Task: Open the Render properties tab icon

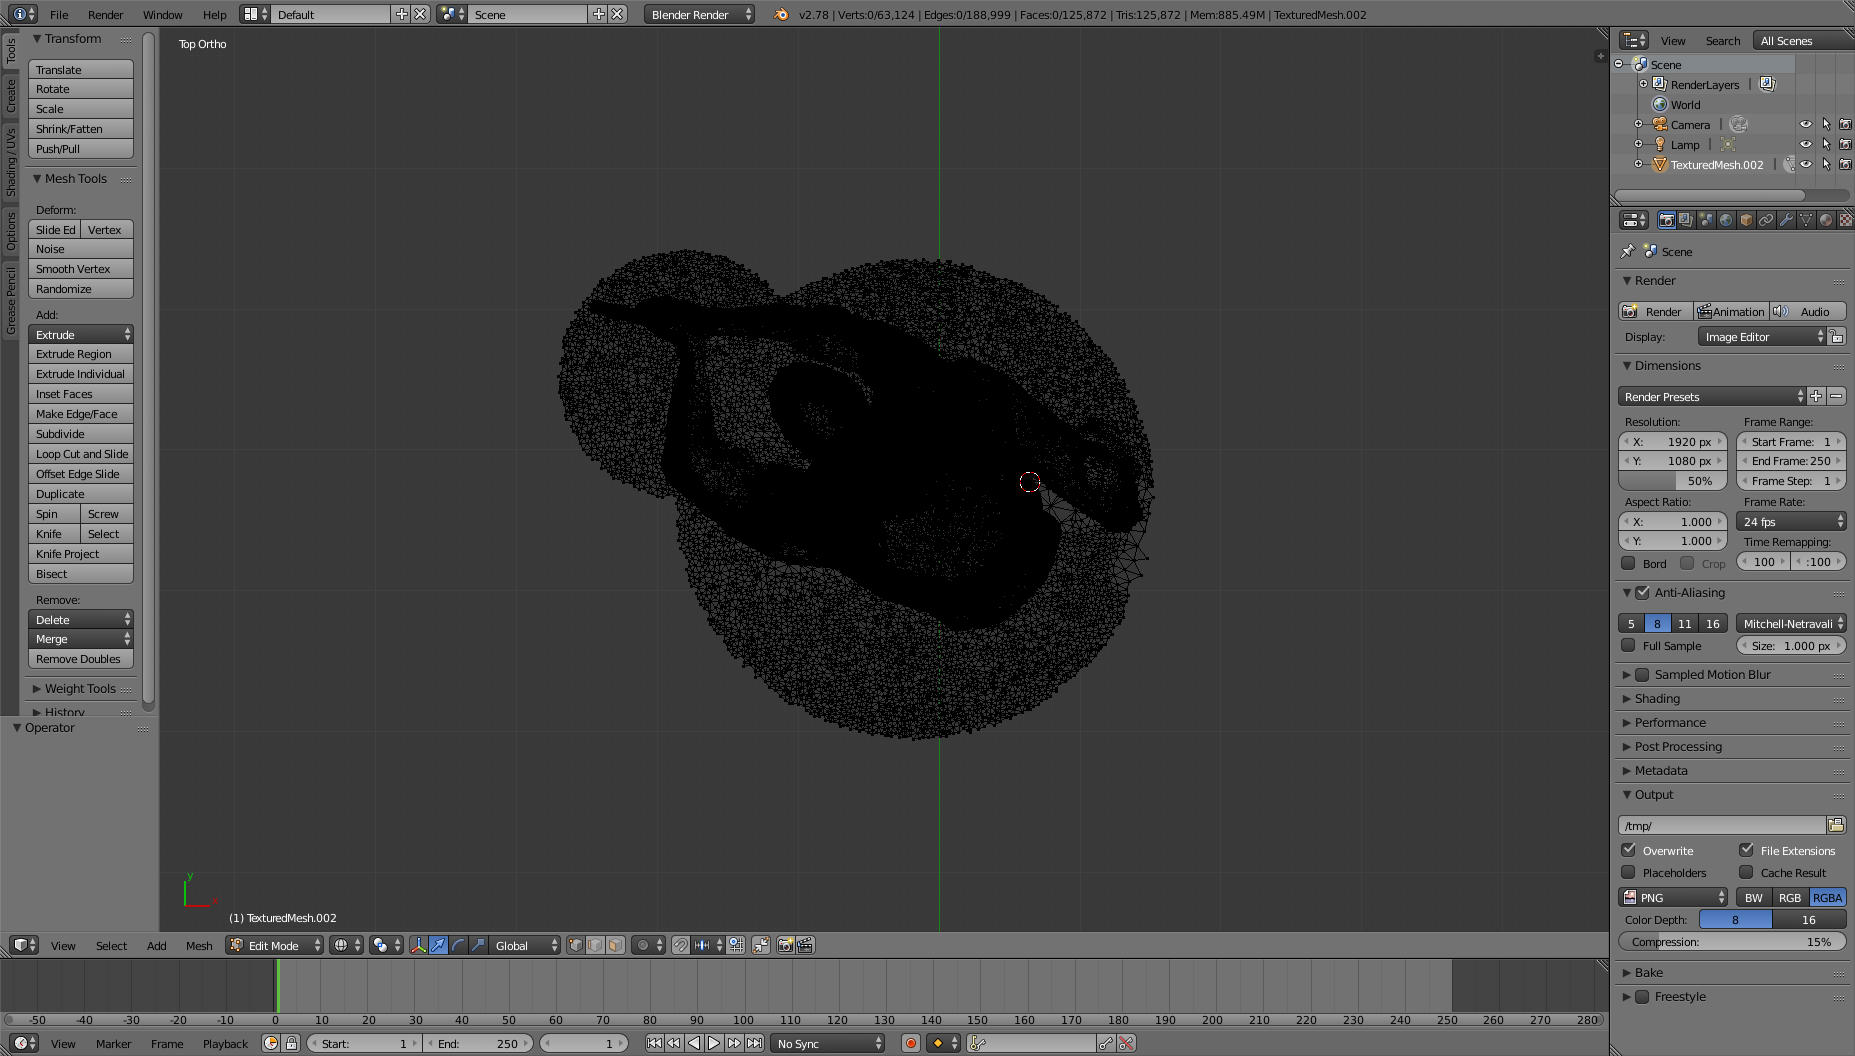Action: tap(1666, 220)
